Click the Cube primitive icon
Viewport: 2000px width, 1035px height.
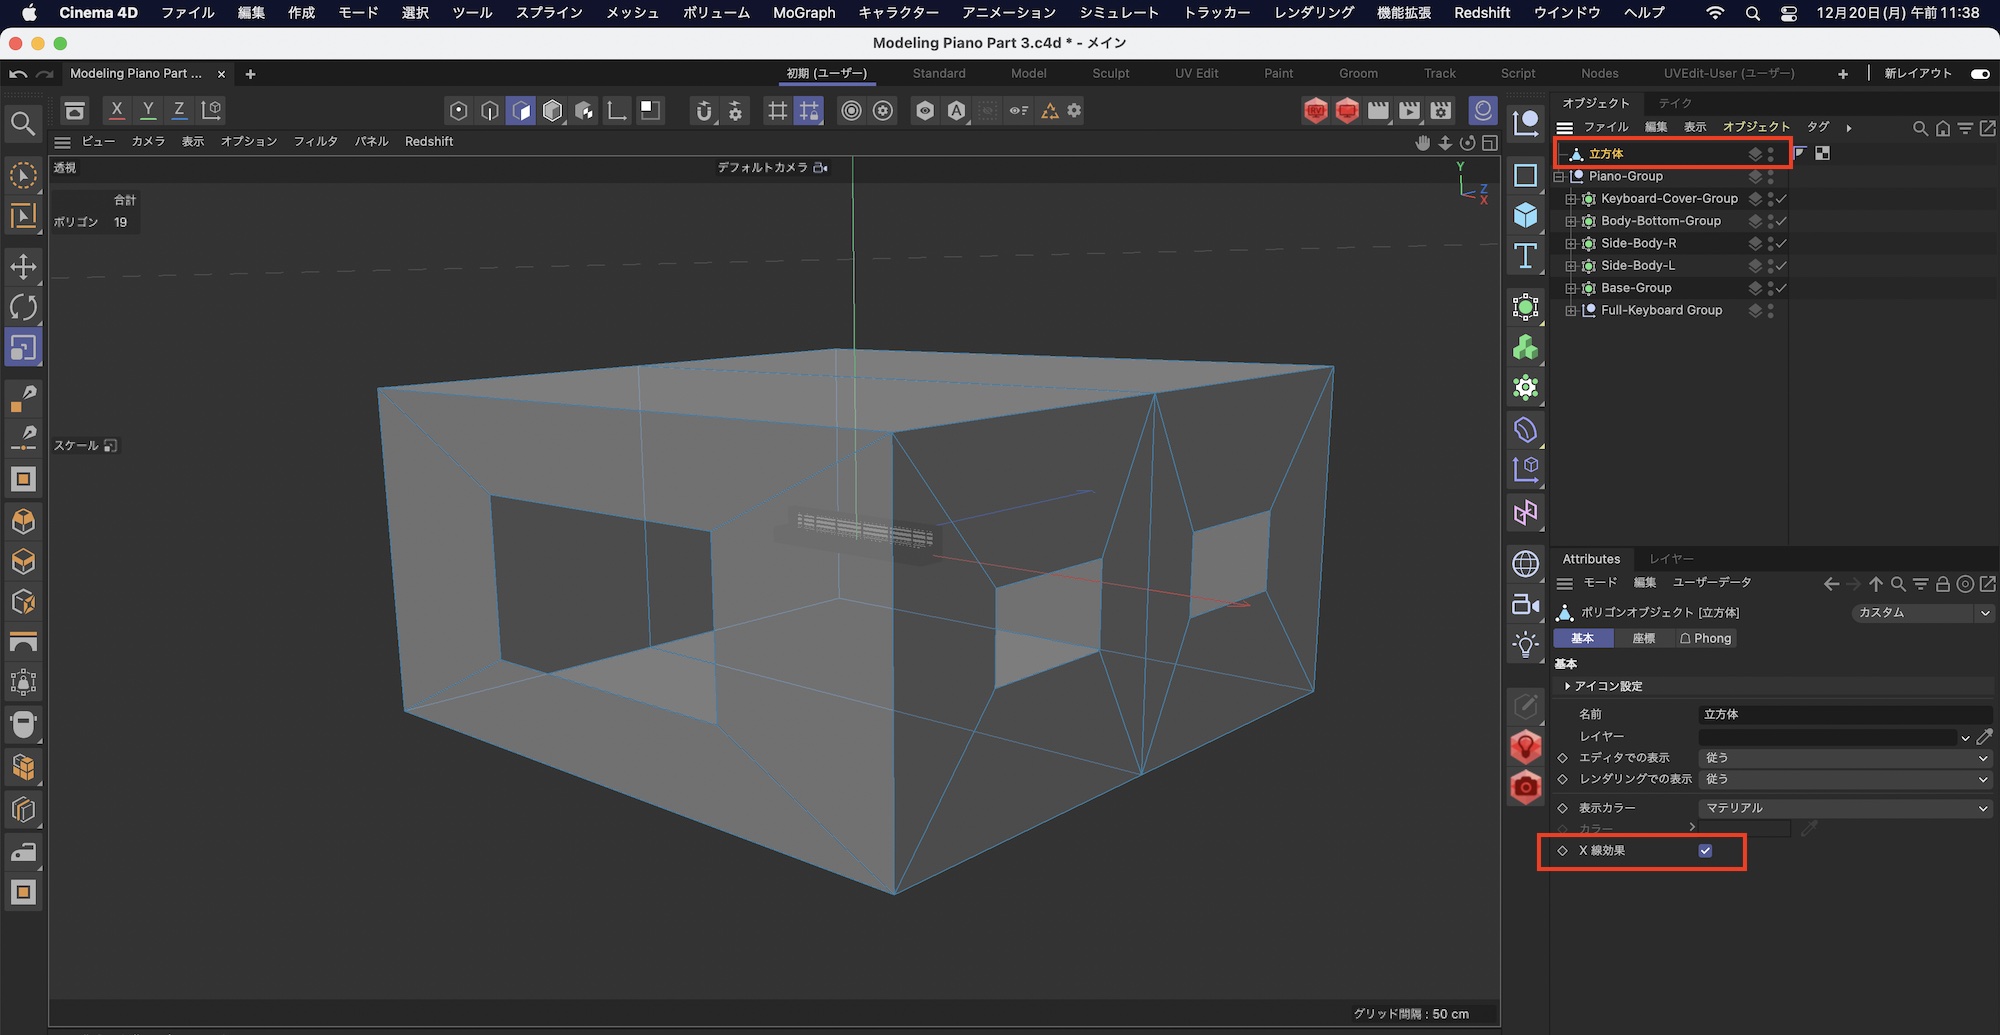pos(1525,215)
